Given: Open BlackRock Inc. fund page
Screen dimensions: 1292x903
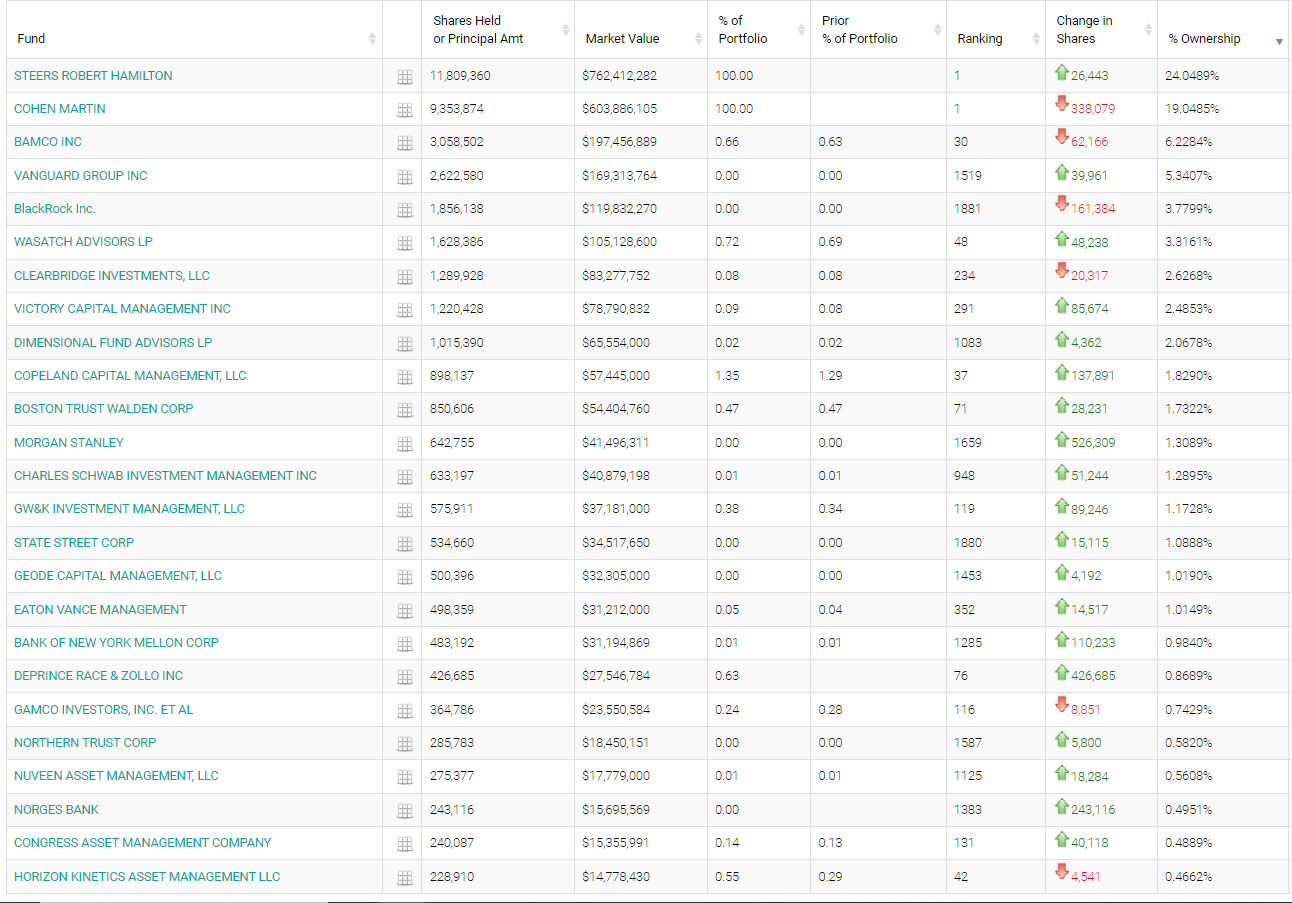Looking at the screenshot, I should 55,209.
